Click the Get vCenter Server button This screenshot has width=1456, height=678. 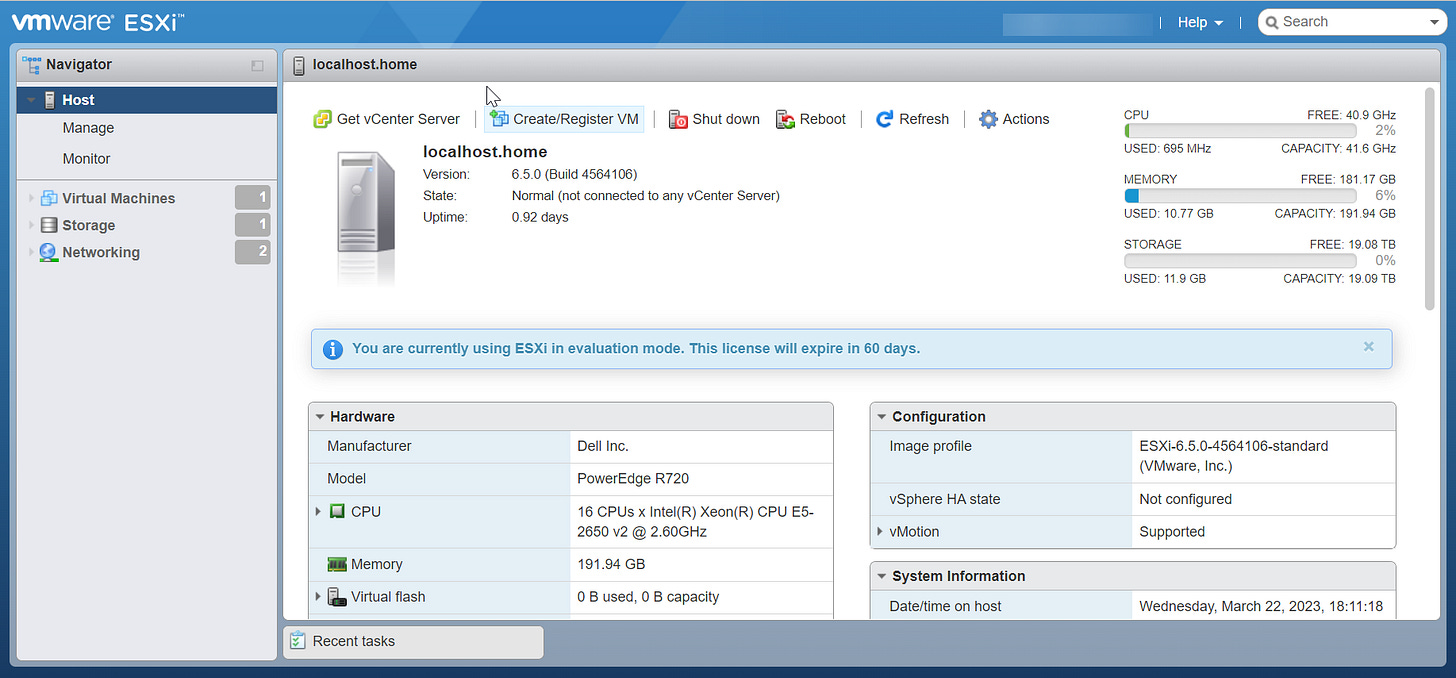click(387, 119)
